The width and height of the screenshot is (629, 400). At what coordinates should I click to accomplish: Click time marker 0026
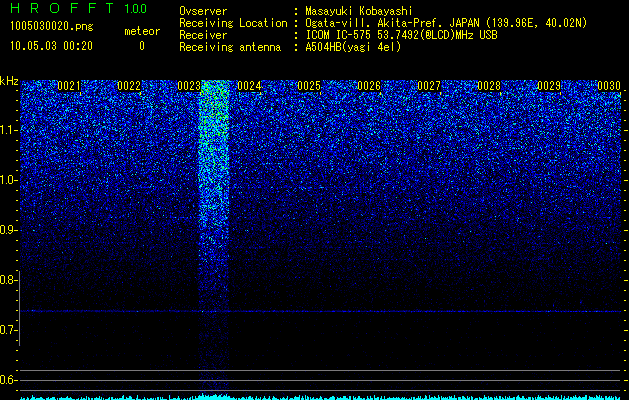[369, 86]
